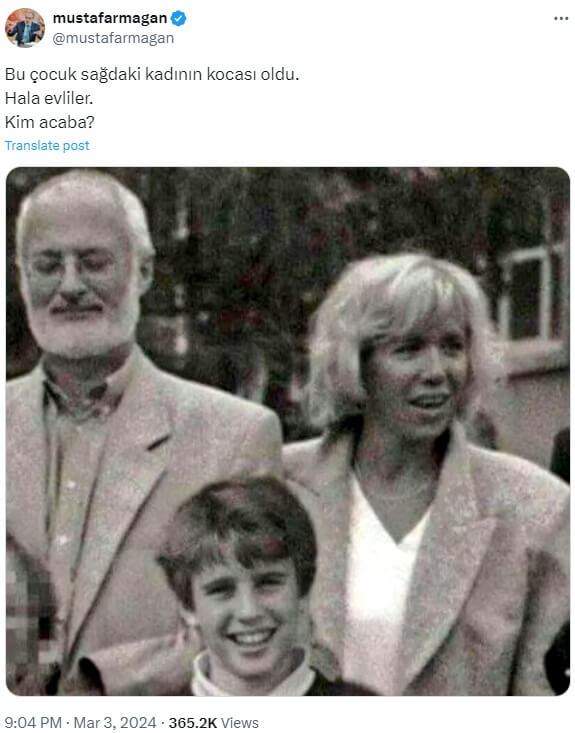Click the blue verified badge

[x=179, y=18]
